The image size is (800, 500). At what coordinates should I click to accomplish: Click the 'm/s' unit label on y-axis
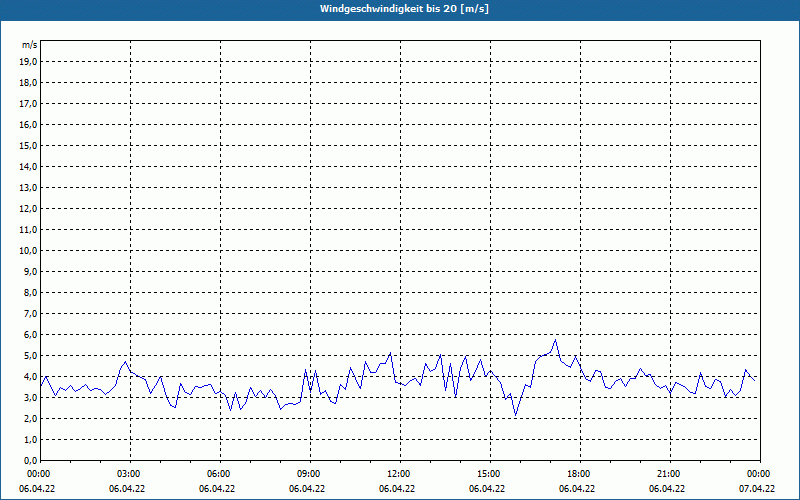tap(30, 45)
